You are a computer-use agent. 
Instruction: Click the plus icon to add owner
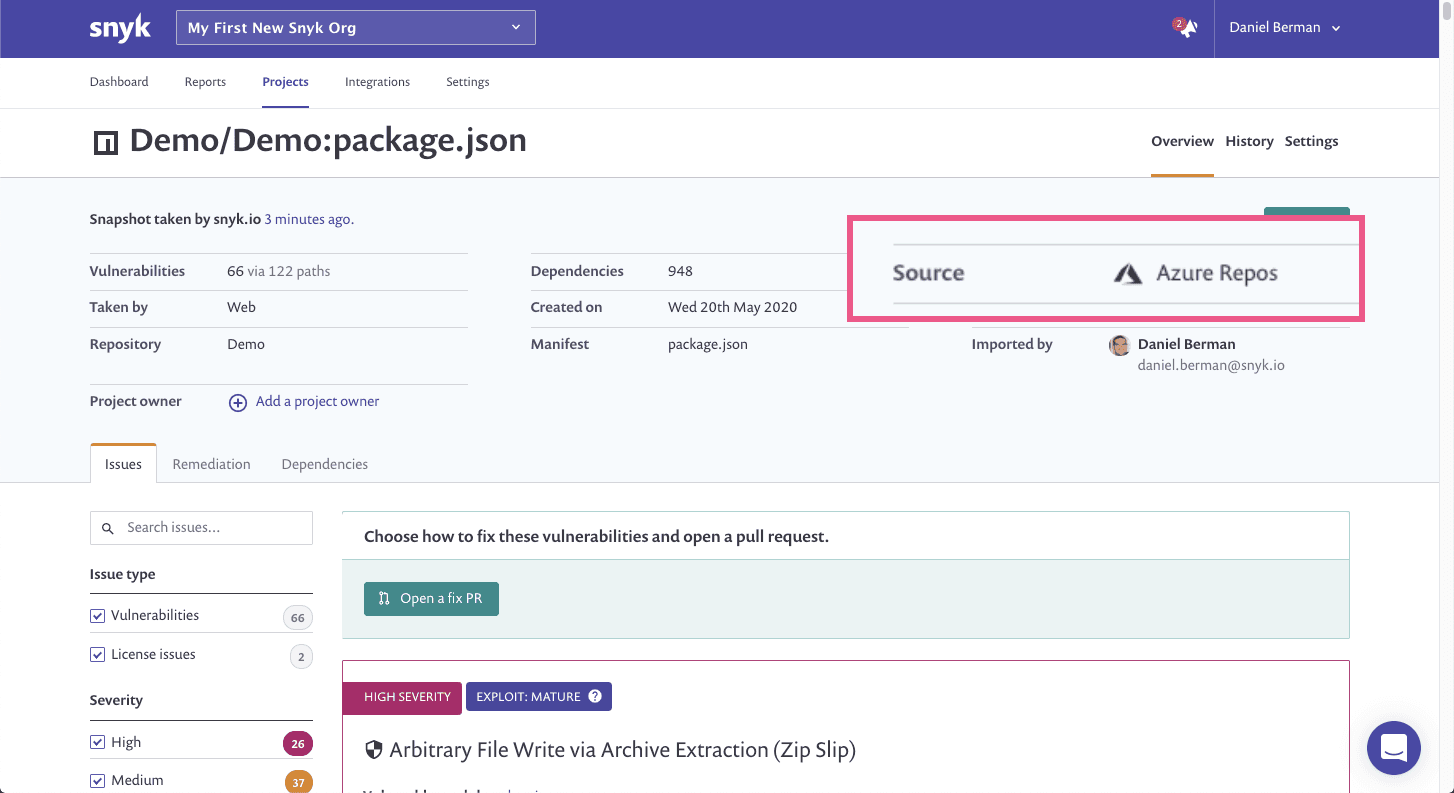[238, 402]
